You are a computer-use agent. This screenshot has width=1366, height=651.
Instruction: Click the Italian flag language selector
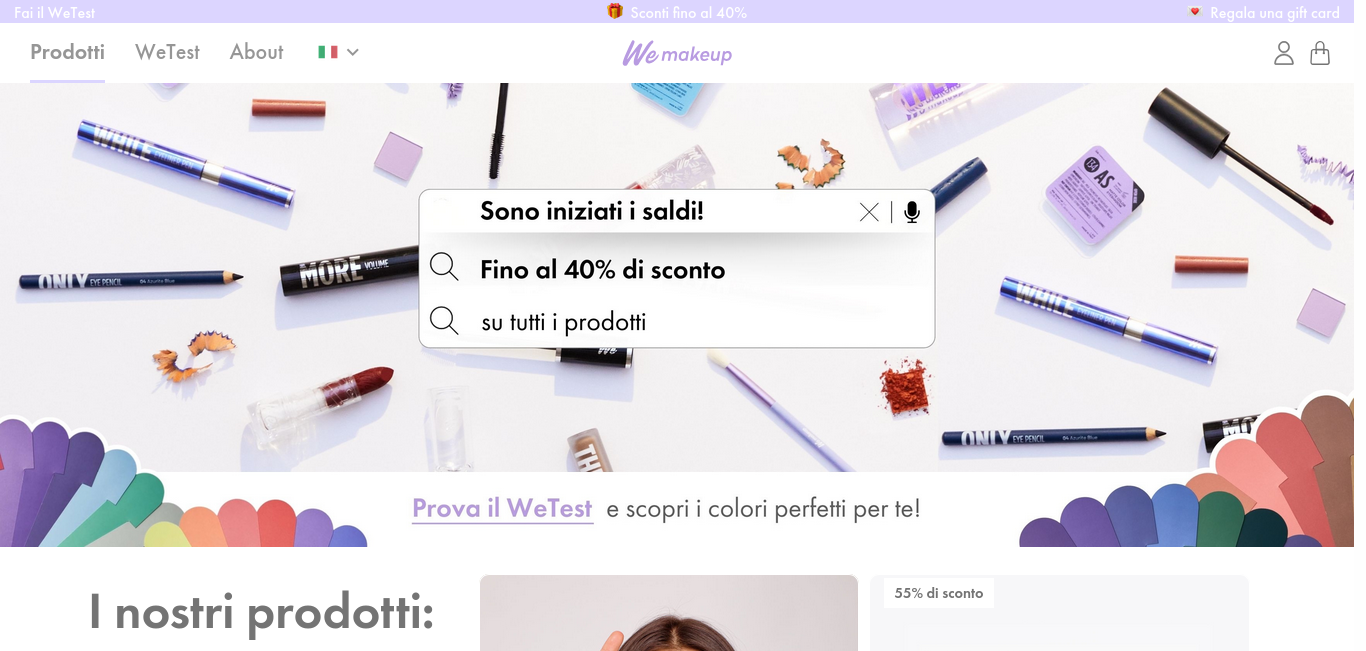[328, 52]
